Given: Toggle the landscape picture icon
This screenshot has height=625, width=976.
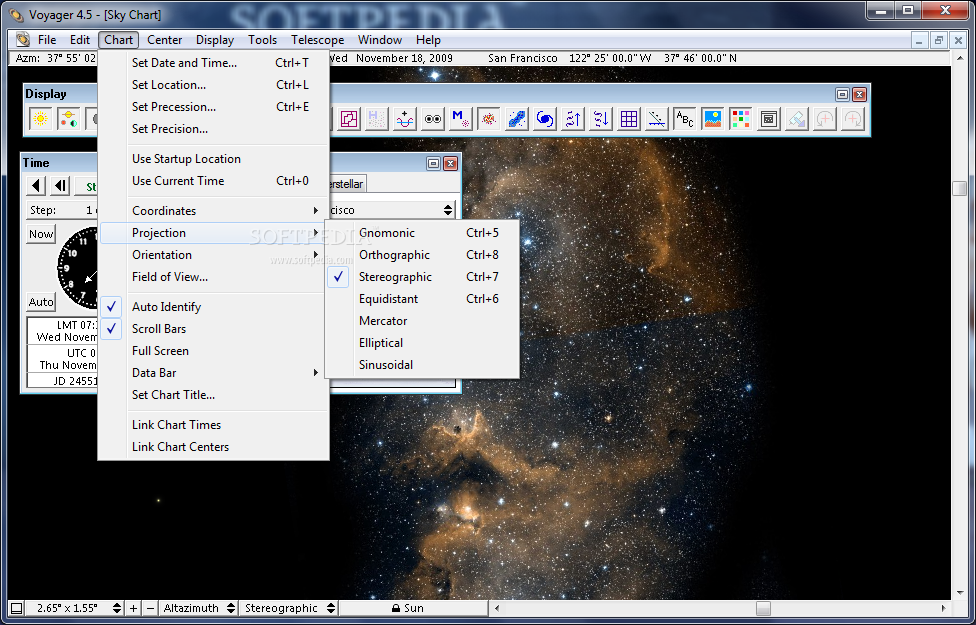Looking at the screenshot, I should point(713,118).
